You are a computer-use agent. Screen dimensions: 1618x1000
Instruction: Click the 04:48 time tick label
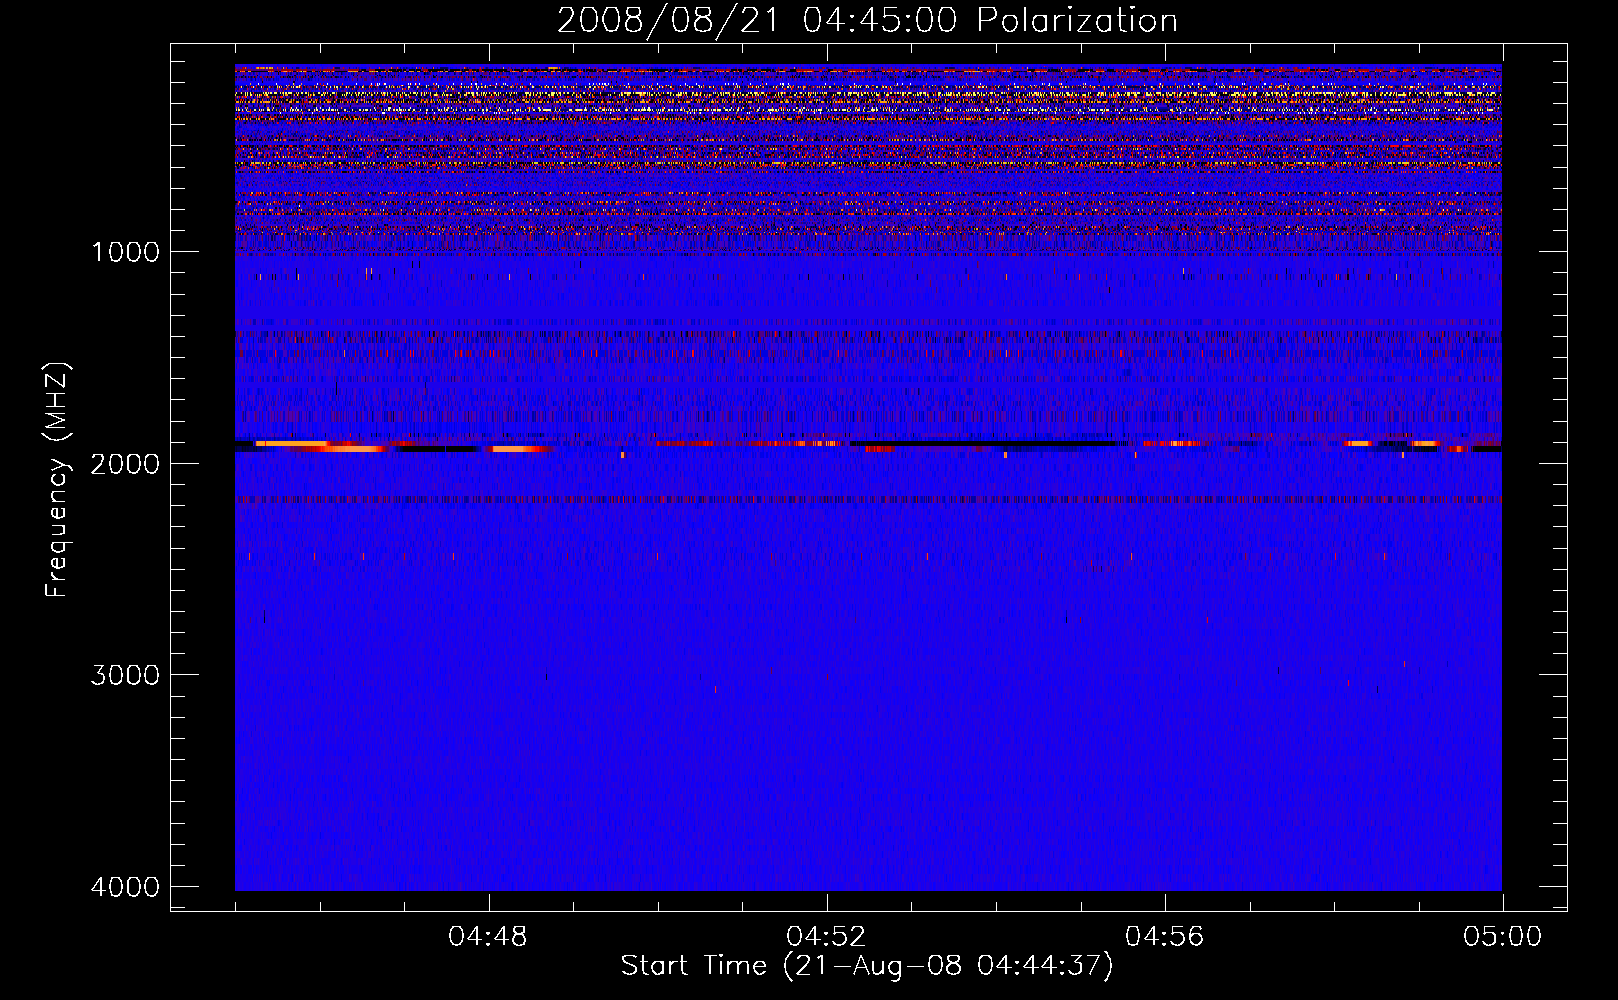(488, 937)
